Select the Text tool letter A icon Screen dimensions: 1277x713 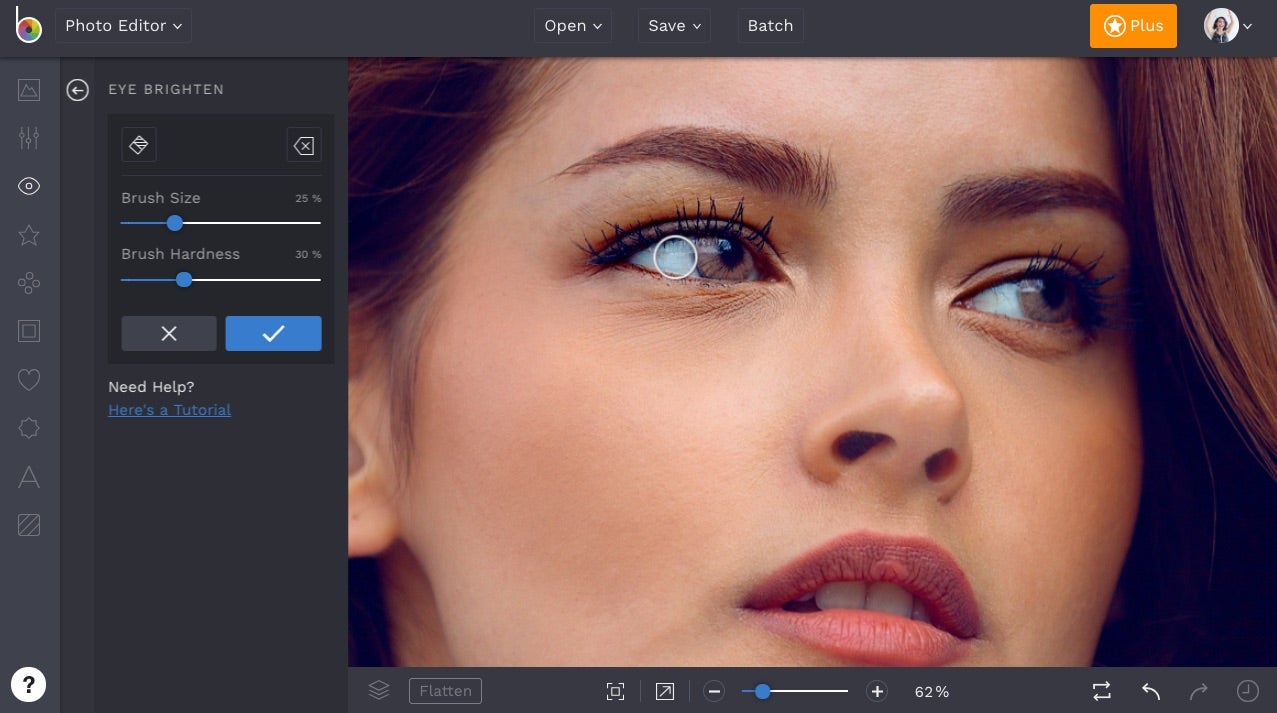click(29, 477)
